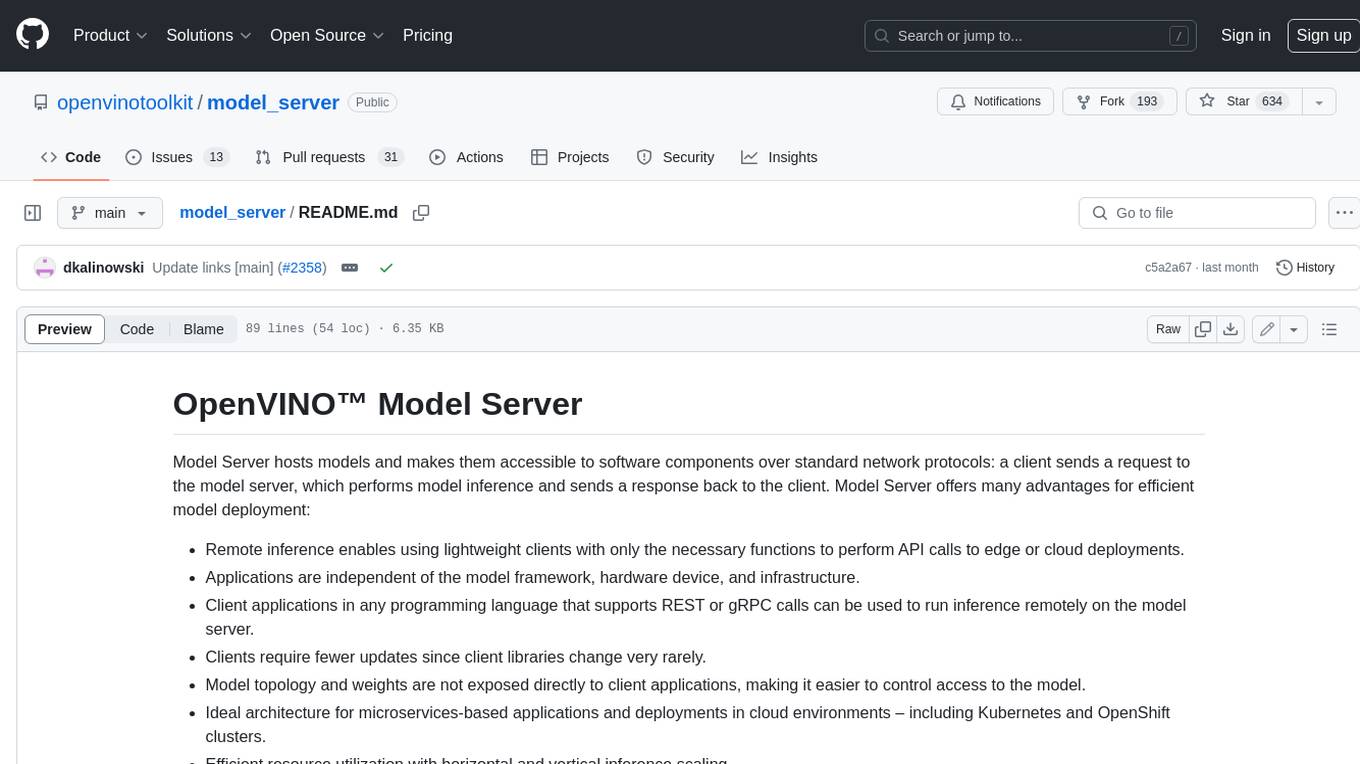Expand the Solutions menu
Screen dimensions: 1360x764
click(x=209, y=35)
